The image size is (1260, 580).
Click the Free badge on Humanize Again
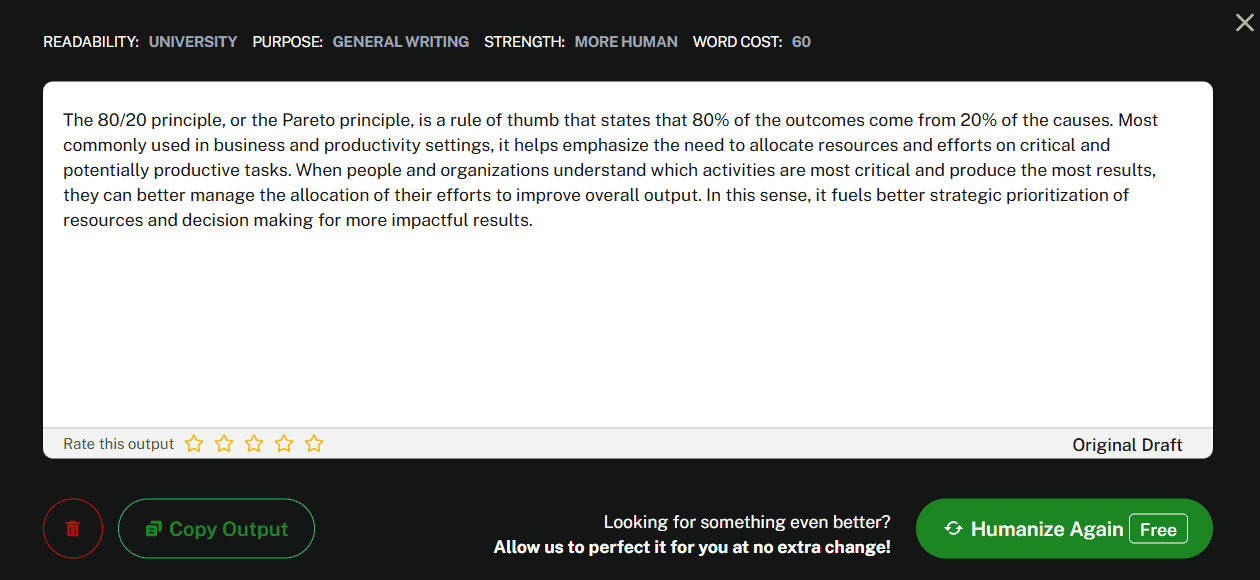1158,529
